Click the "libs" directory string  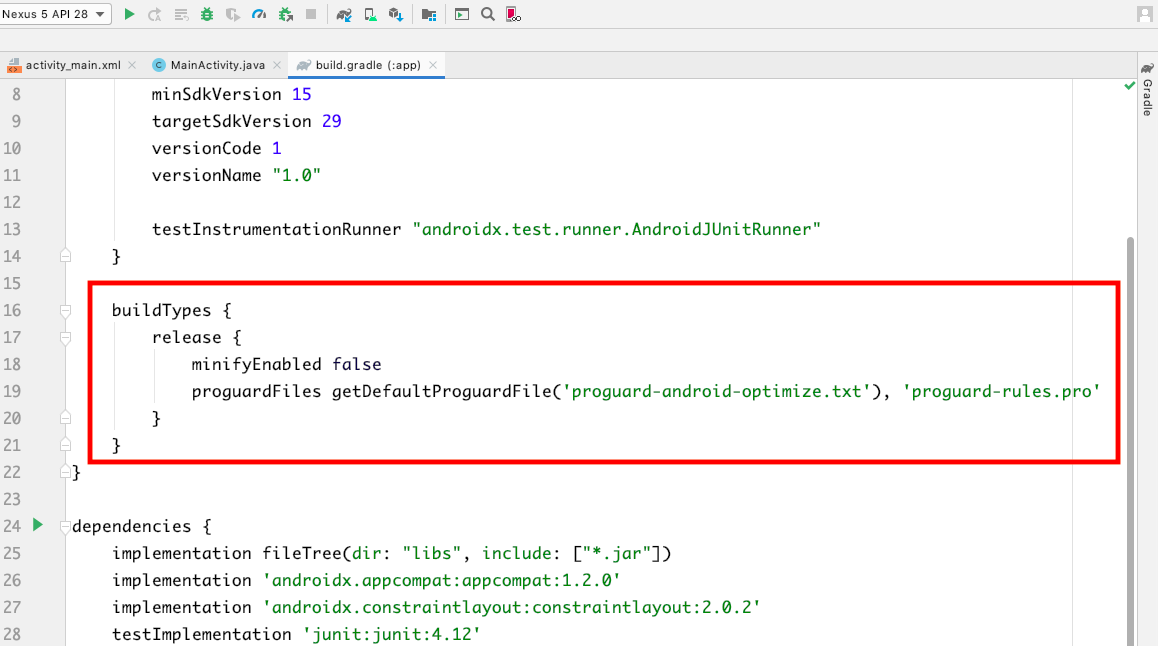pos(432,554)
